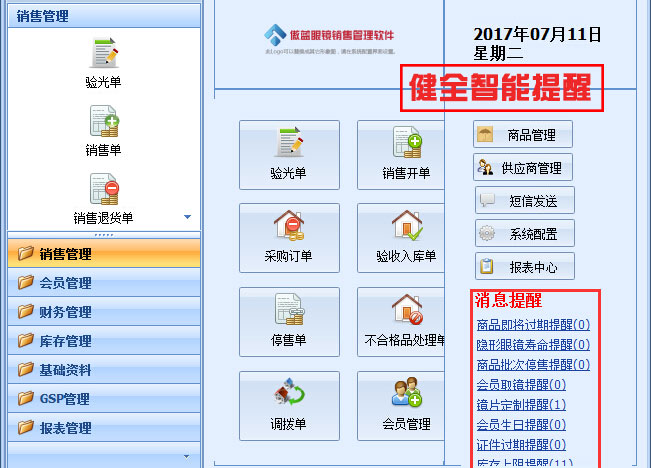Open 报表中心 button
Viewport: 651px width, 468px height.
tap(524, 266)
